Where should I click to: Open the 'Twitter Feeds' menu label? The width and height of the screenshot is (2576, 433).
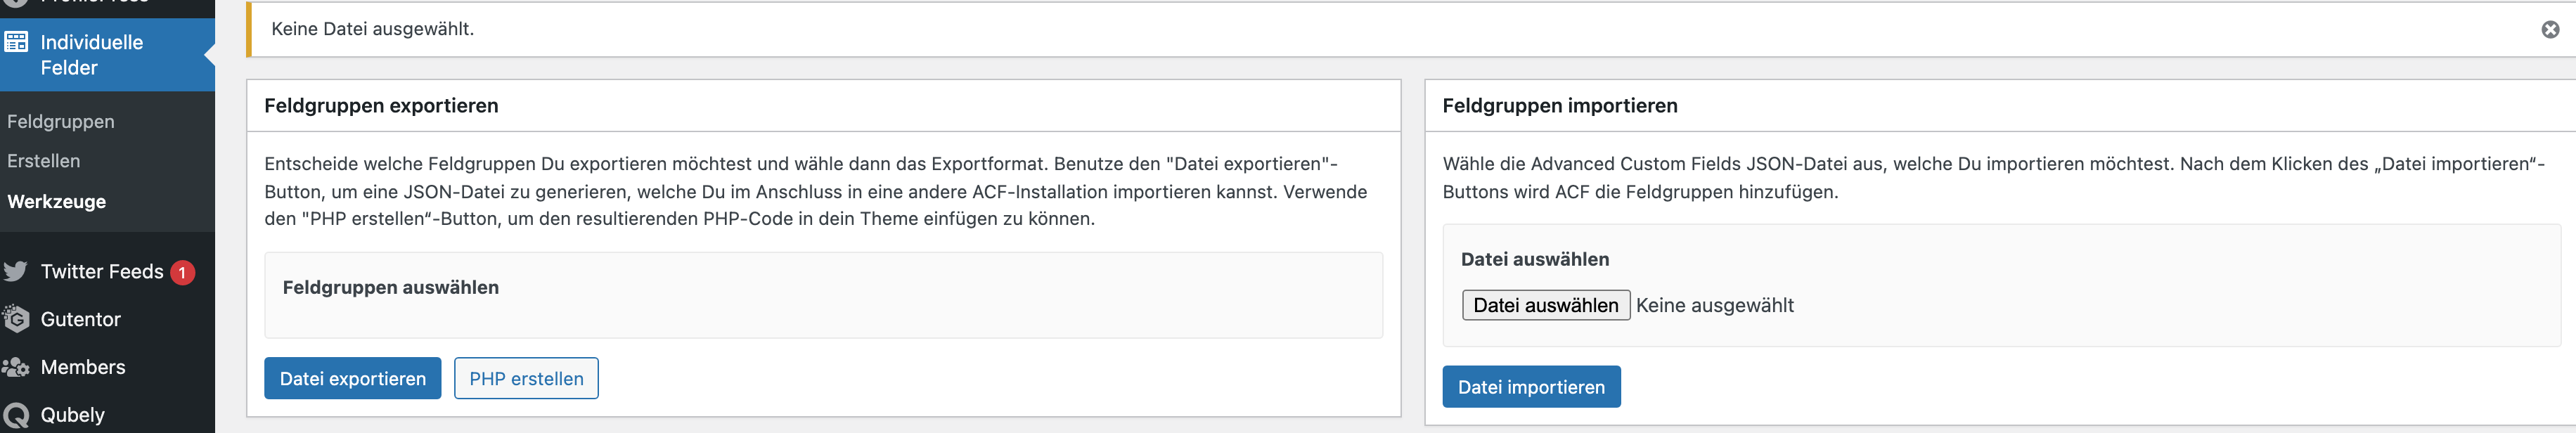coord(102,271)
